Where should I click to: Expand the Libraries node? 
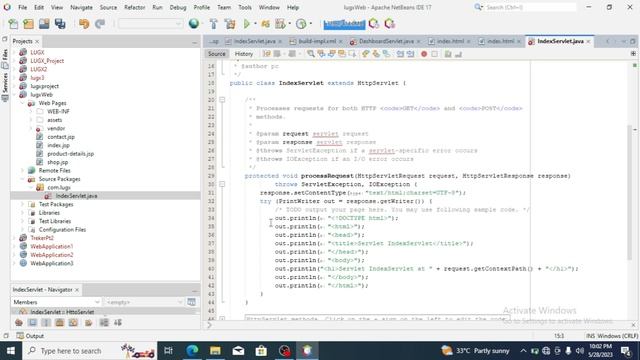pos(22,213)
